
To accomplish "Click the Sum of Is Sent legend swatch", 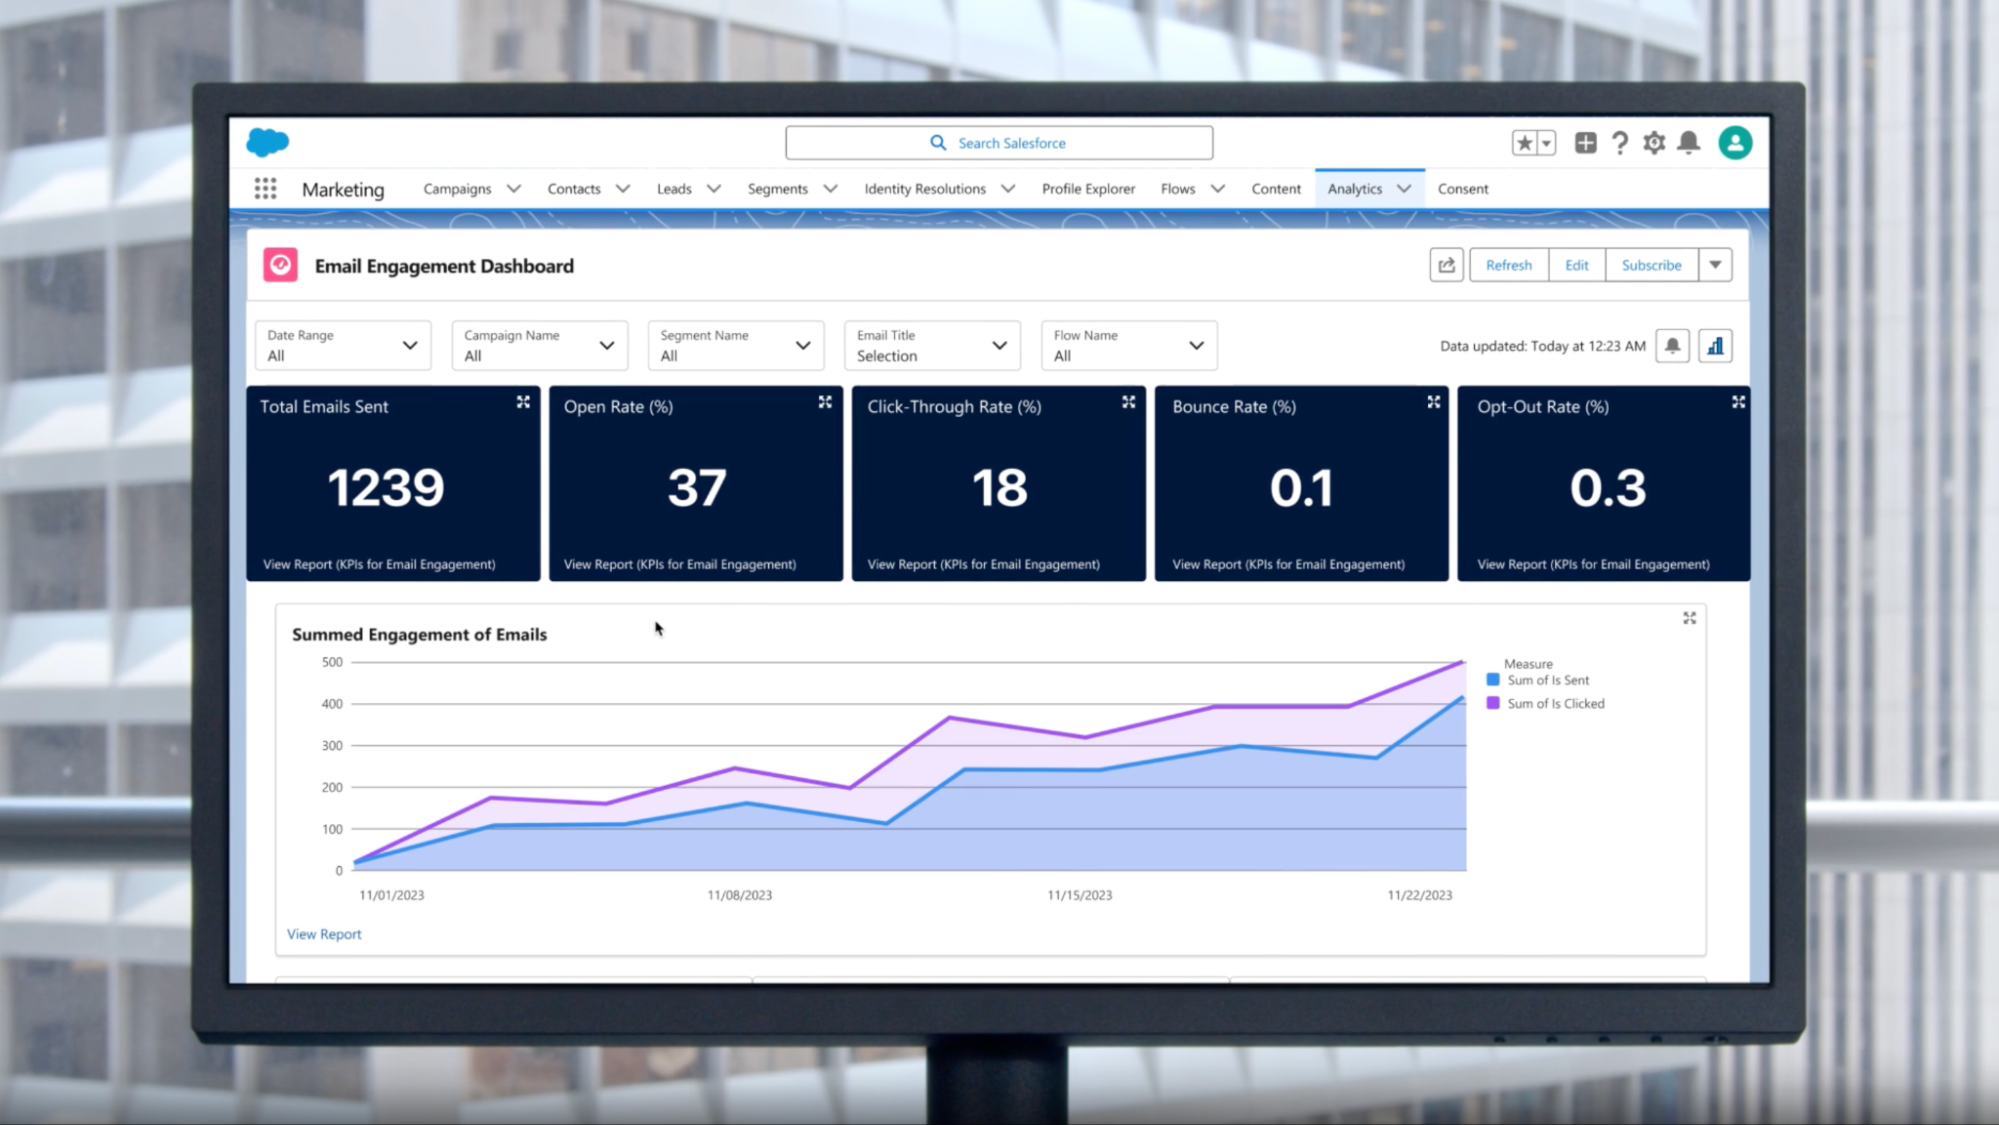I will [1493, 680].
